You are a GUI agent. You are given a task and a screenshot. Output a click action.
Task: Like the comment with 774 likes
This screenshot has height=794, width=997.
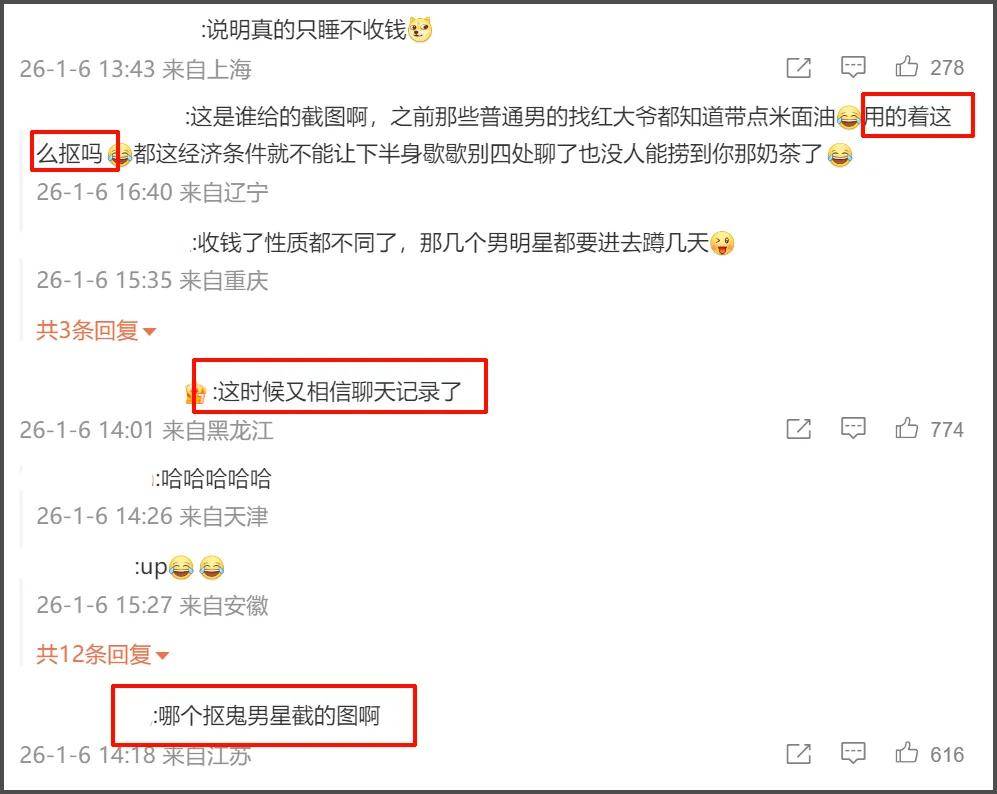click(907, 428)
